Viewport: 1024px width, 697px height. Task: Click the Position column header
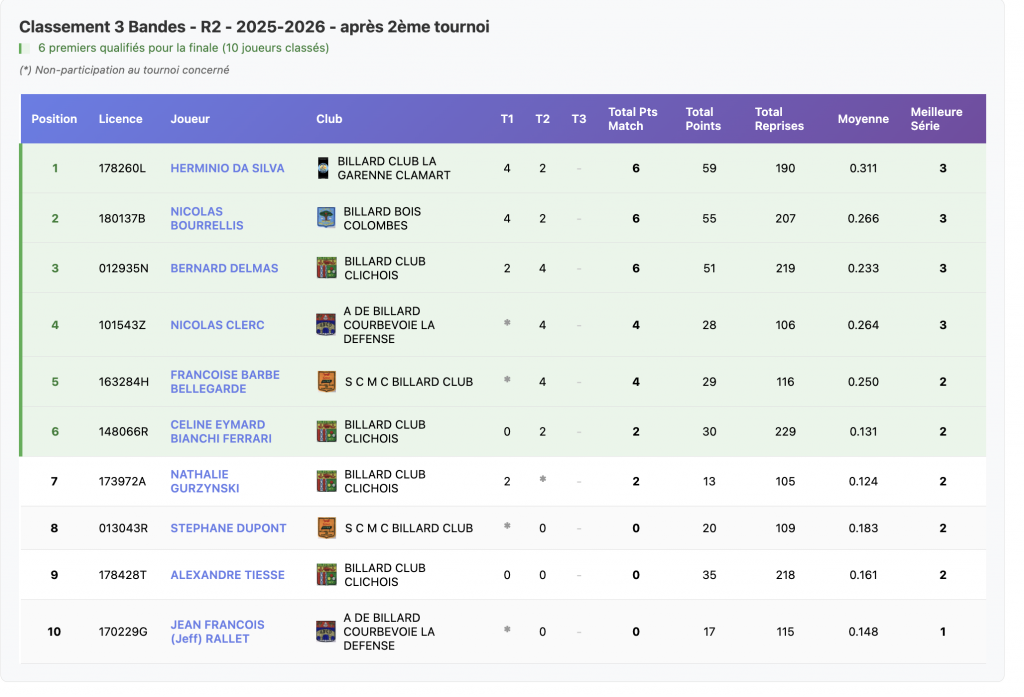click(54, 119)
